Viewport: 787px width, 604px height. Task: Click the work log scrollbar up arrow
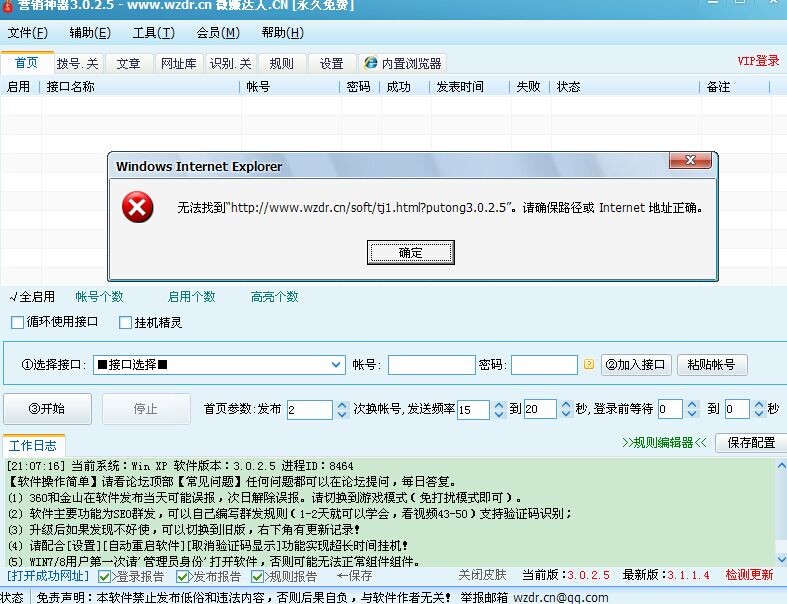[781, 466]
